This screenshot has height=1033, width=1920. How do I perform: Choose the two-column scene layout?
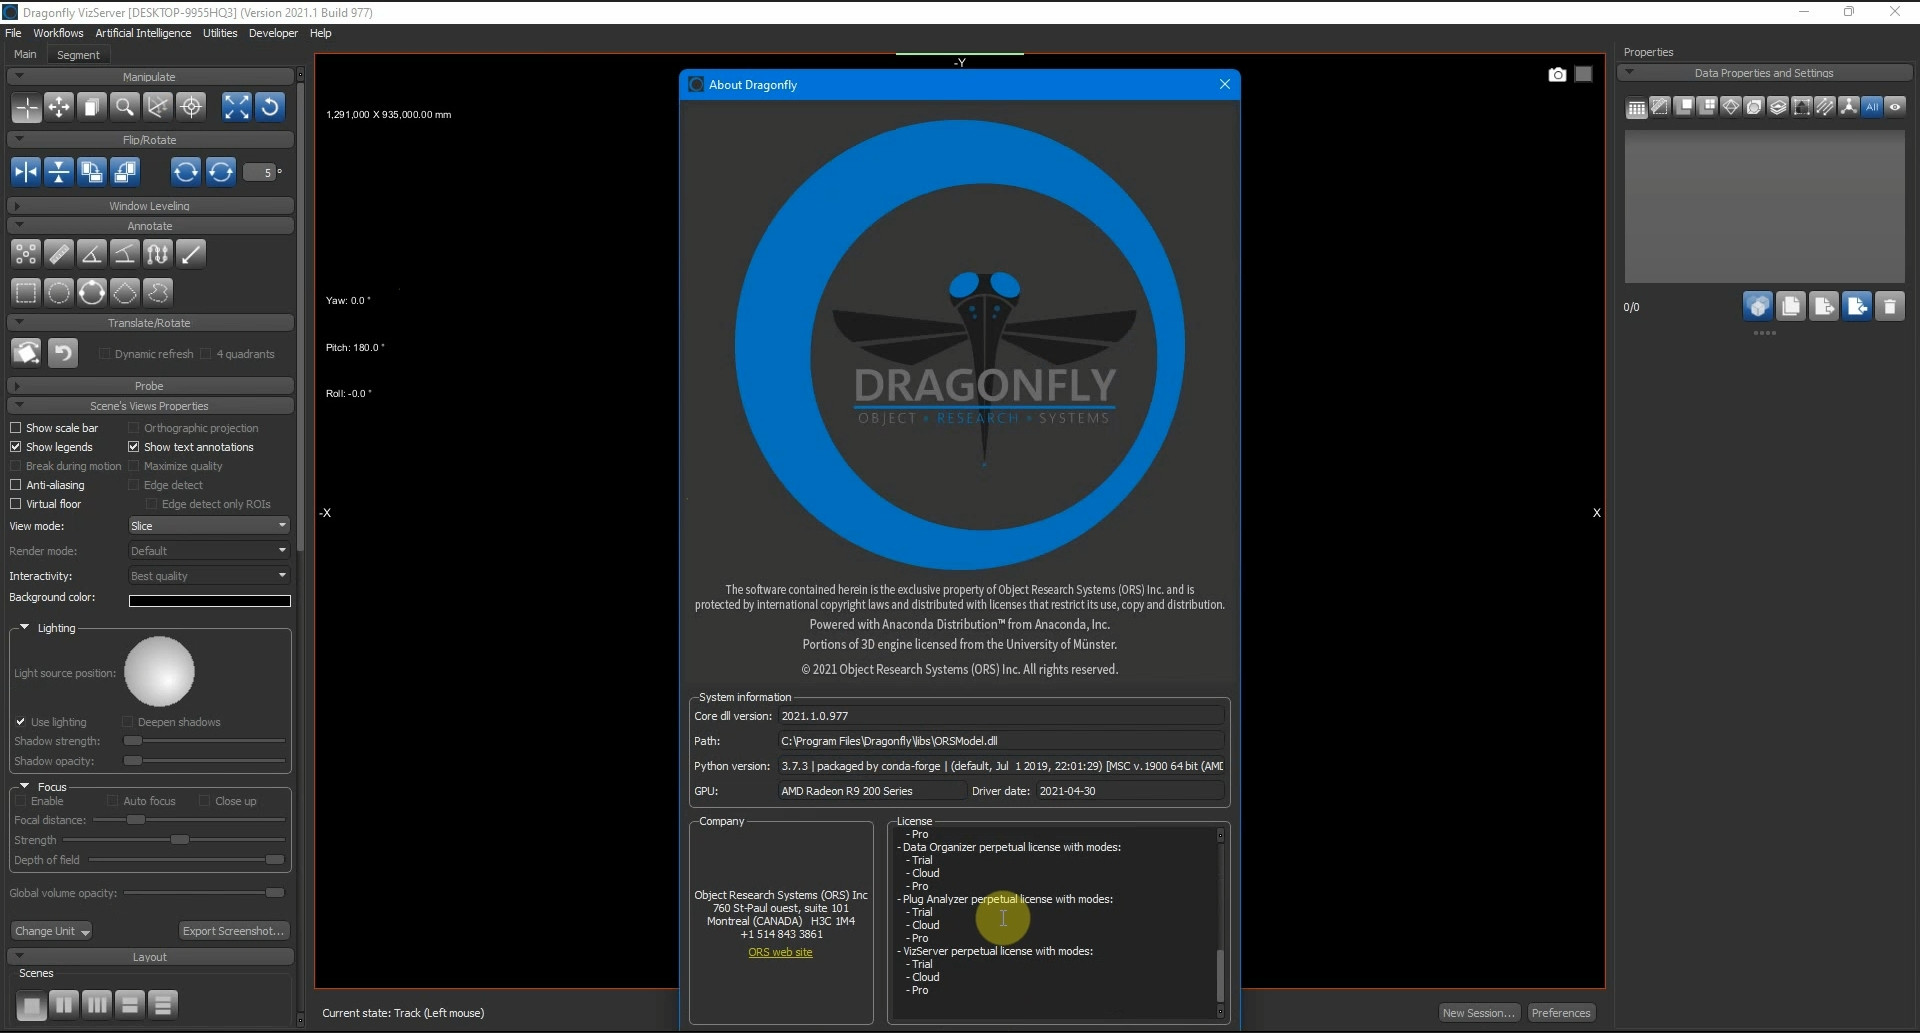[64, 1005]
